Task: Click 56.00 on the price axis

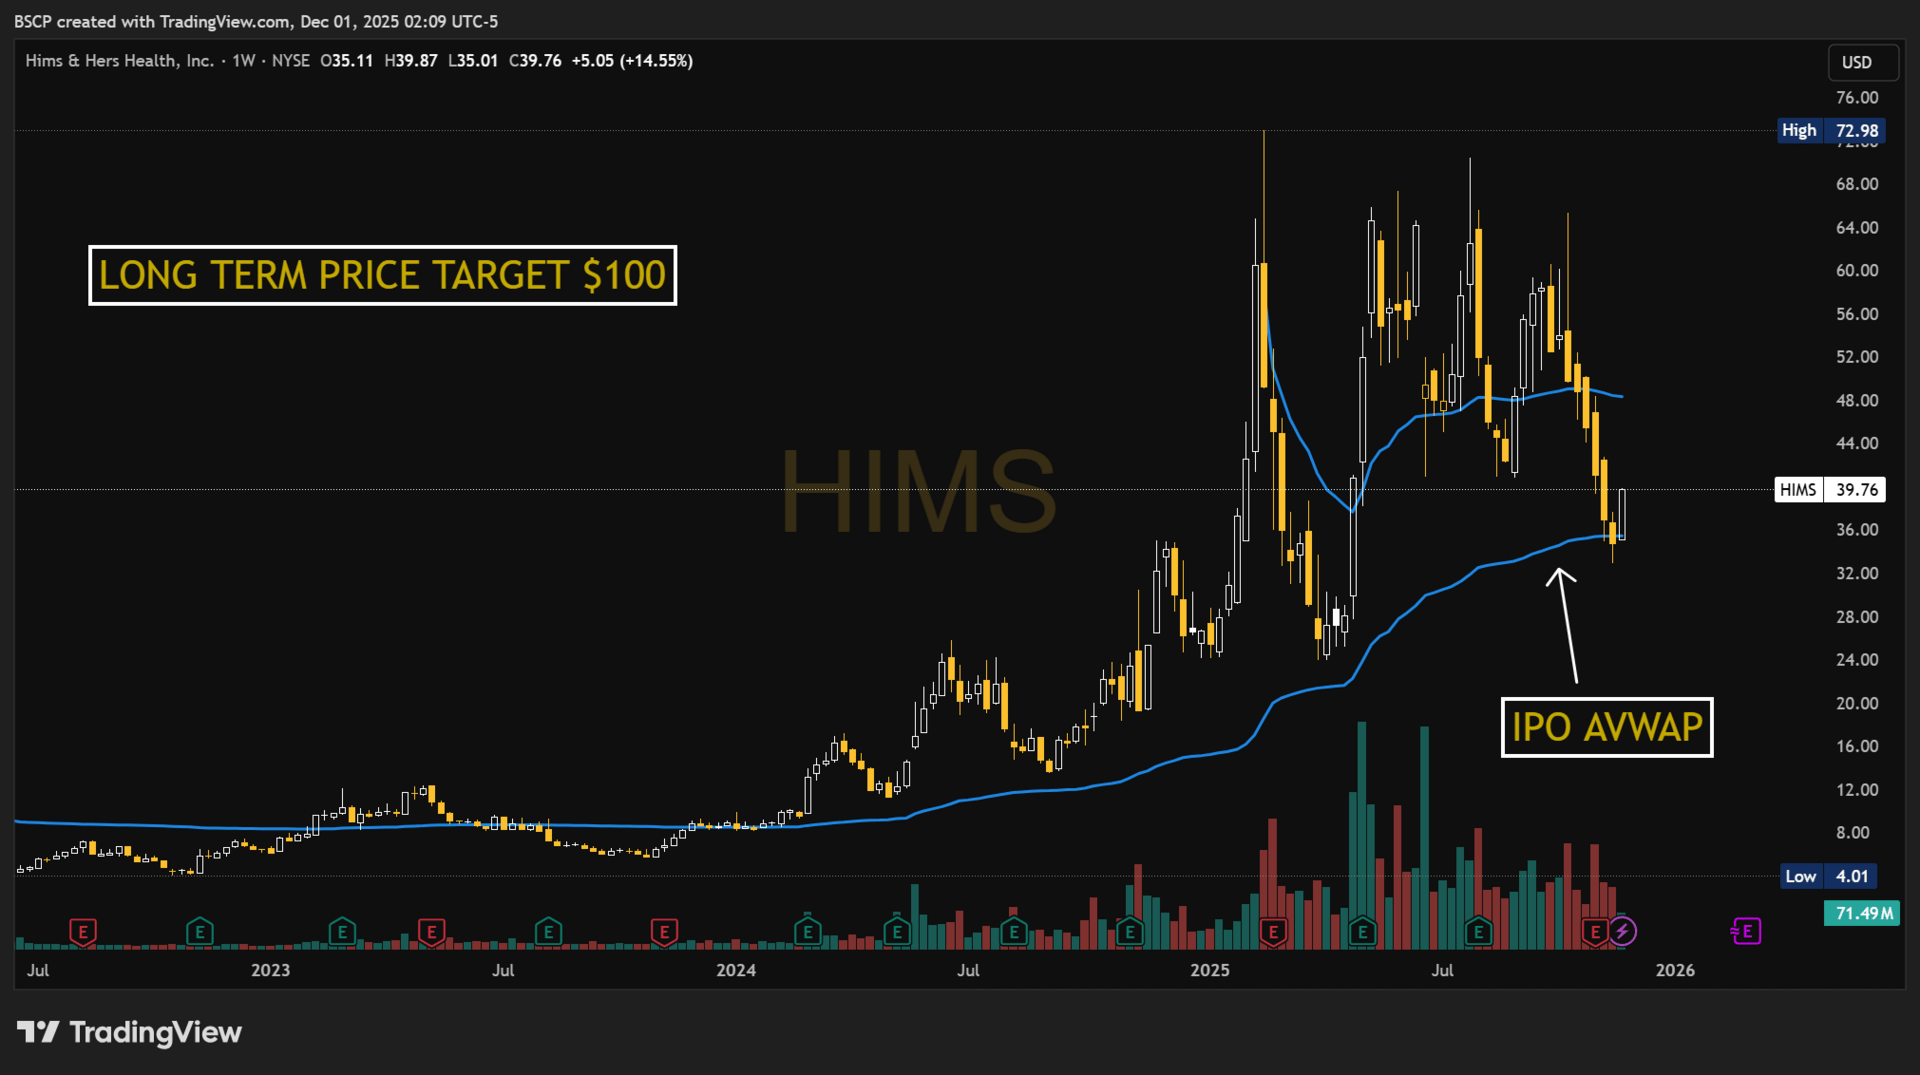Action: (1857, 314)
